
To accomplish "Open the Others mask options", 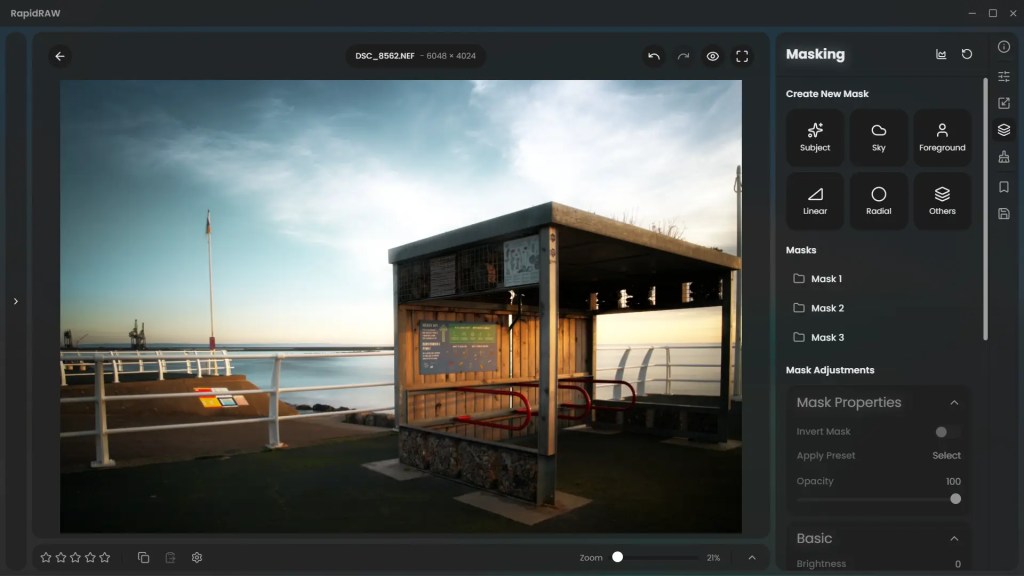I will (x=942, y=201).
